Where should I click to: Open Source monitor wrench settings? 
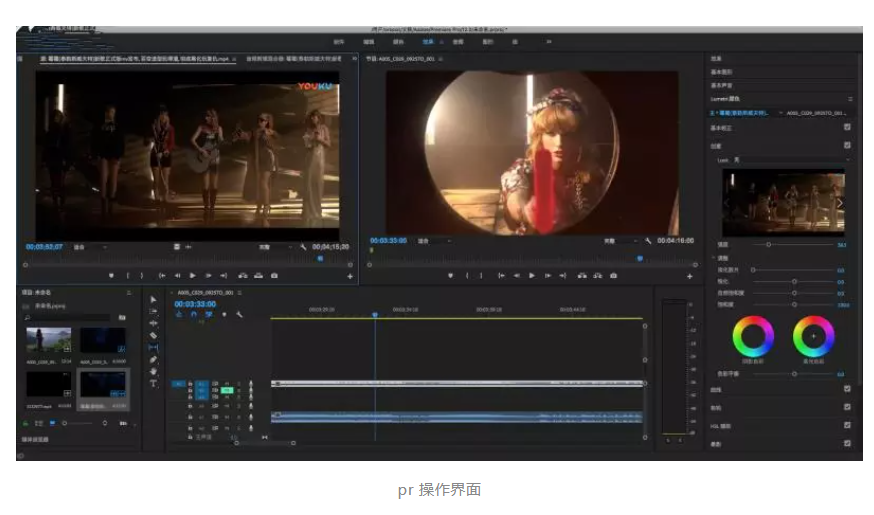pos(303,246)
